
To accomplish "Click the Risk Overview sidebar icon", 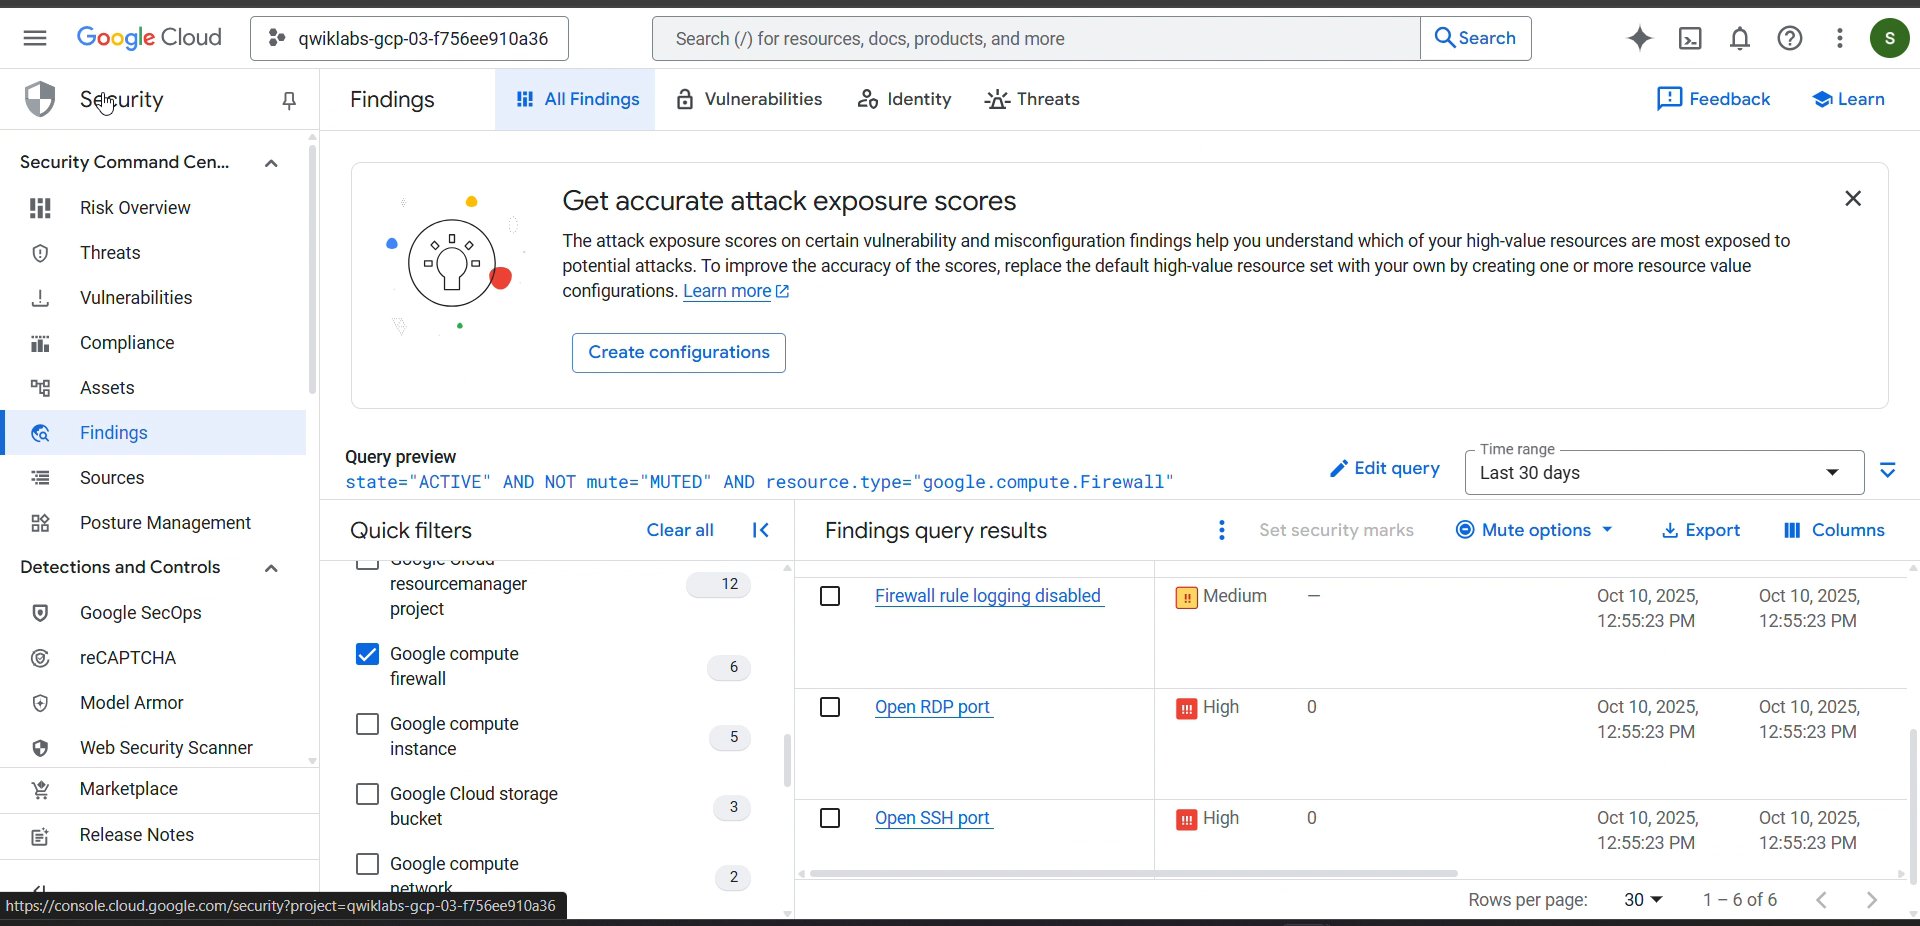I will [x=40, y=208].
